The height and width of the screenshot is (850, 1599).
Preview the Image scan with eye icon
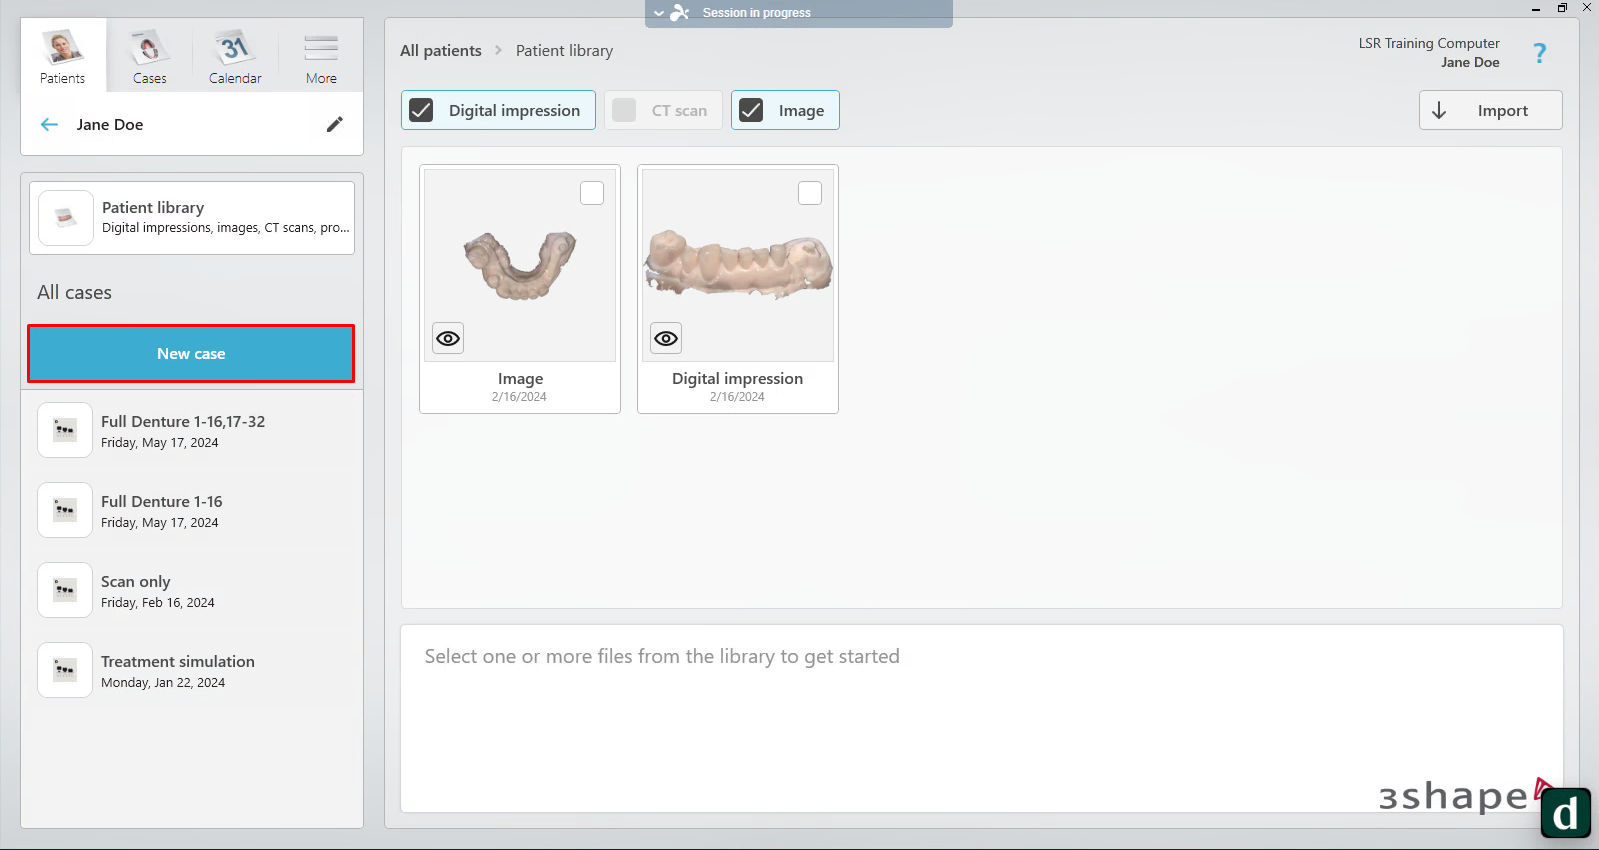coord(448,338)
